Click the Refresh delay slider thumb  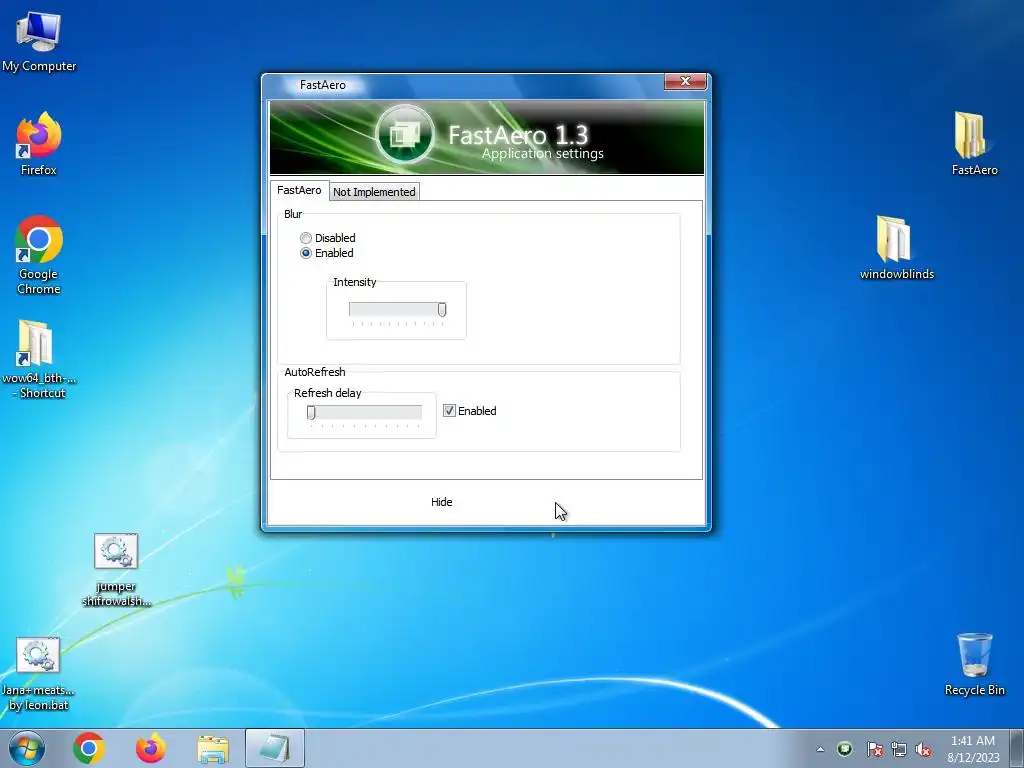(x=312, y=412)
